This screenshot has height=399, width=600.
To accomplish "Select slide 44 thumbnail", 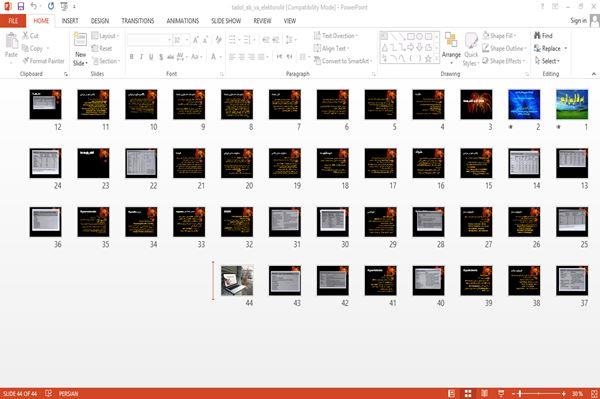I will click(237, 280).
